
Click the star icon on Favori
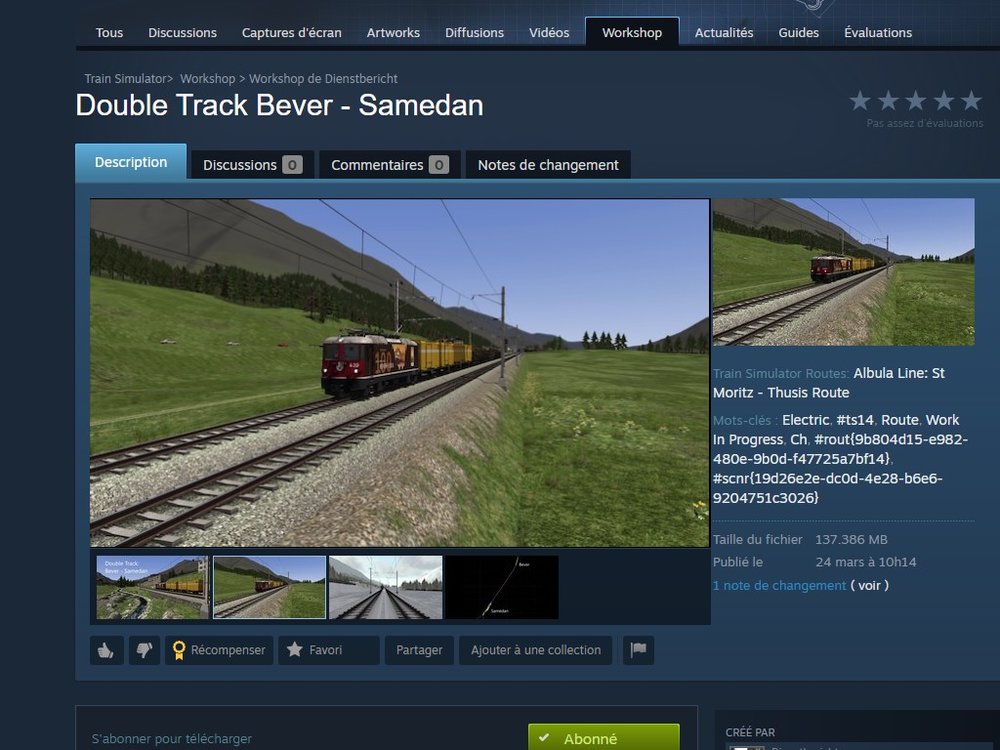(x=295, y=649)
